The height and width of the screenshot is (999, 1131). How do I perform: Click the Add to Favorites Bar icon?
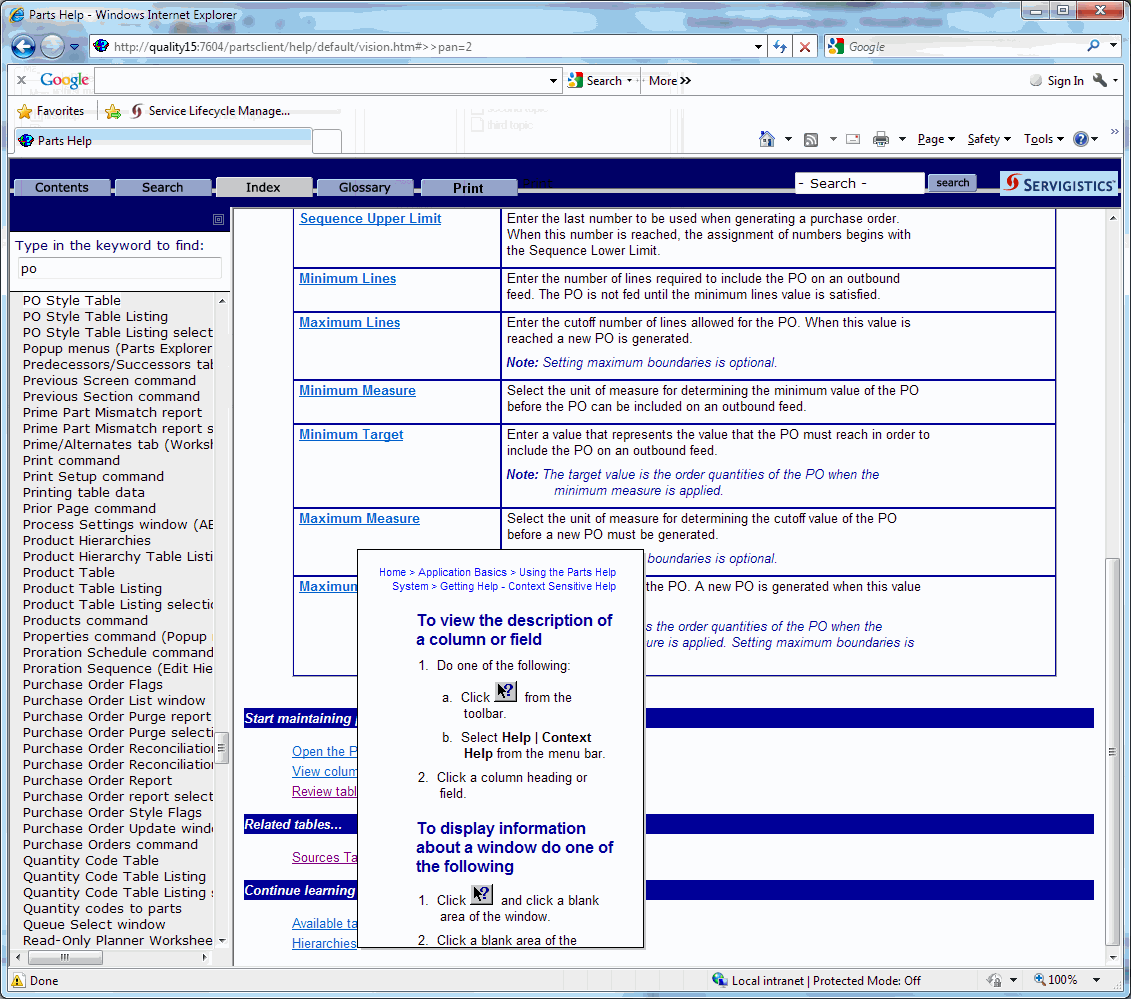tap(113, 111)
